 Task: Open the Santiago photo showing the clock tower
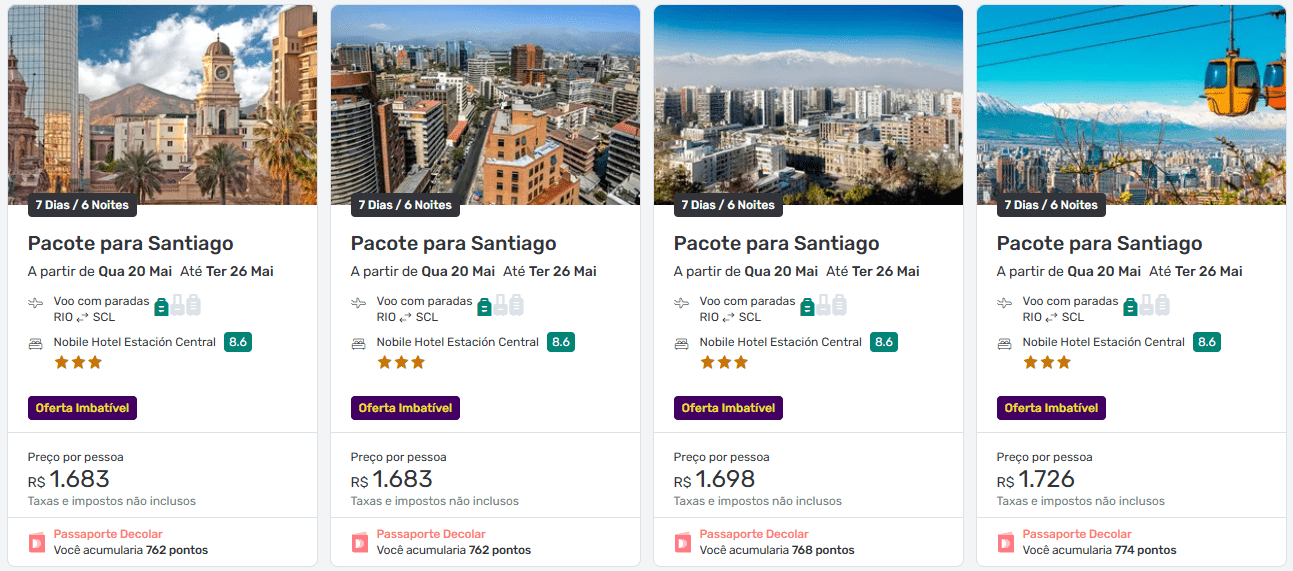click(162, 100)
